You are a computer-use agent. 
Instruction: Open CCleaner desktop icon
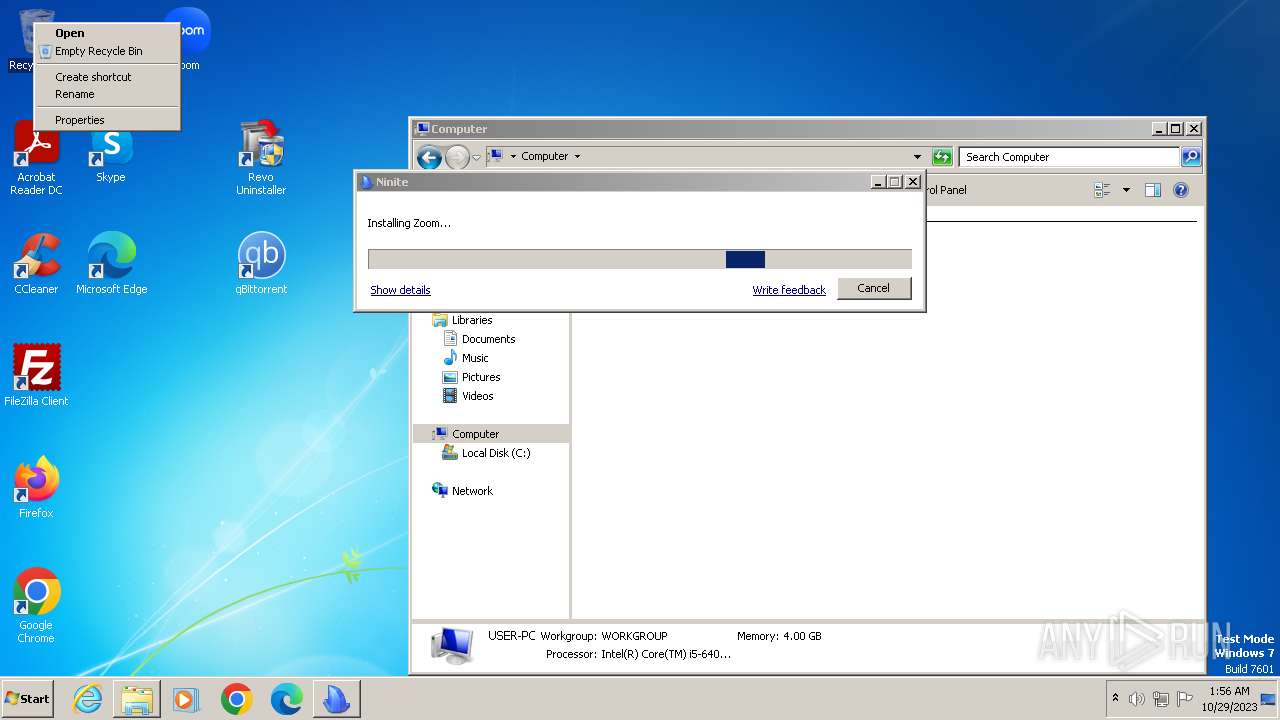pos(36,264)
